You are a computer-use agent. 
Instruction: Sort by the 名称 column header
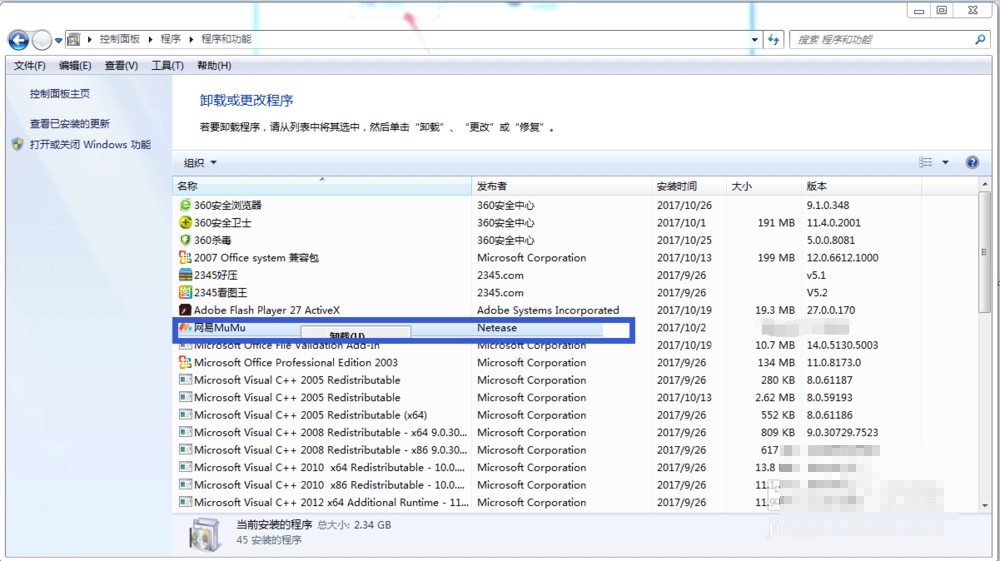click(x=322, y=186)
